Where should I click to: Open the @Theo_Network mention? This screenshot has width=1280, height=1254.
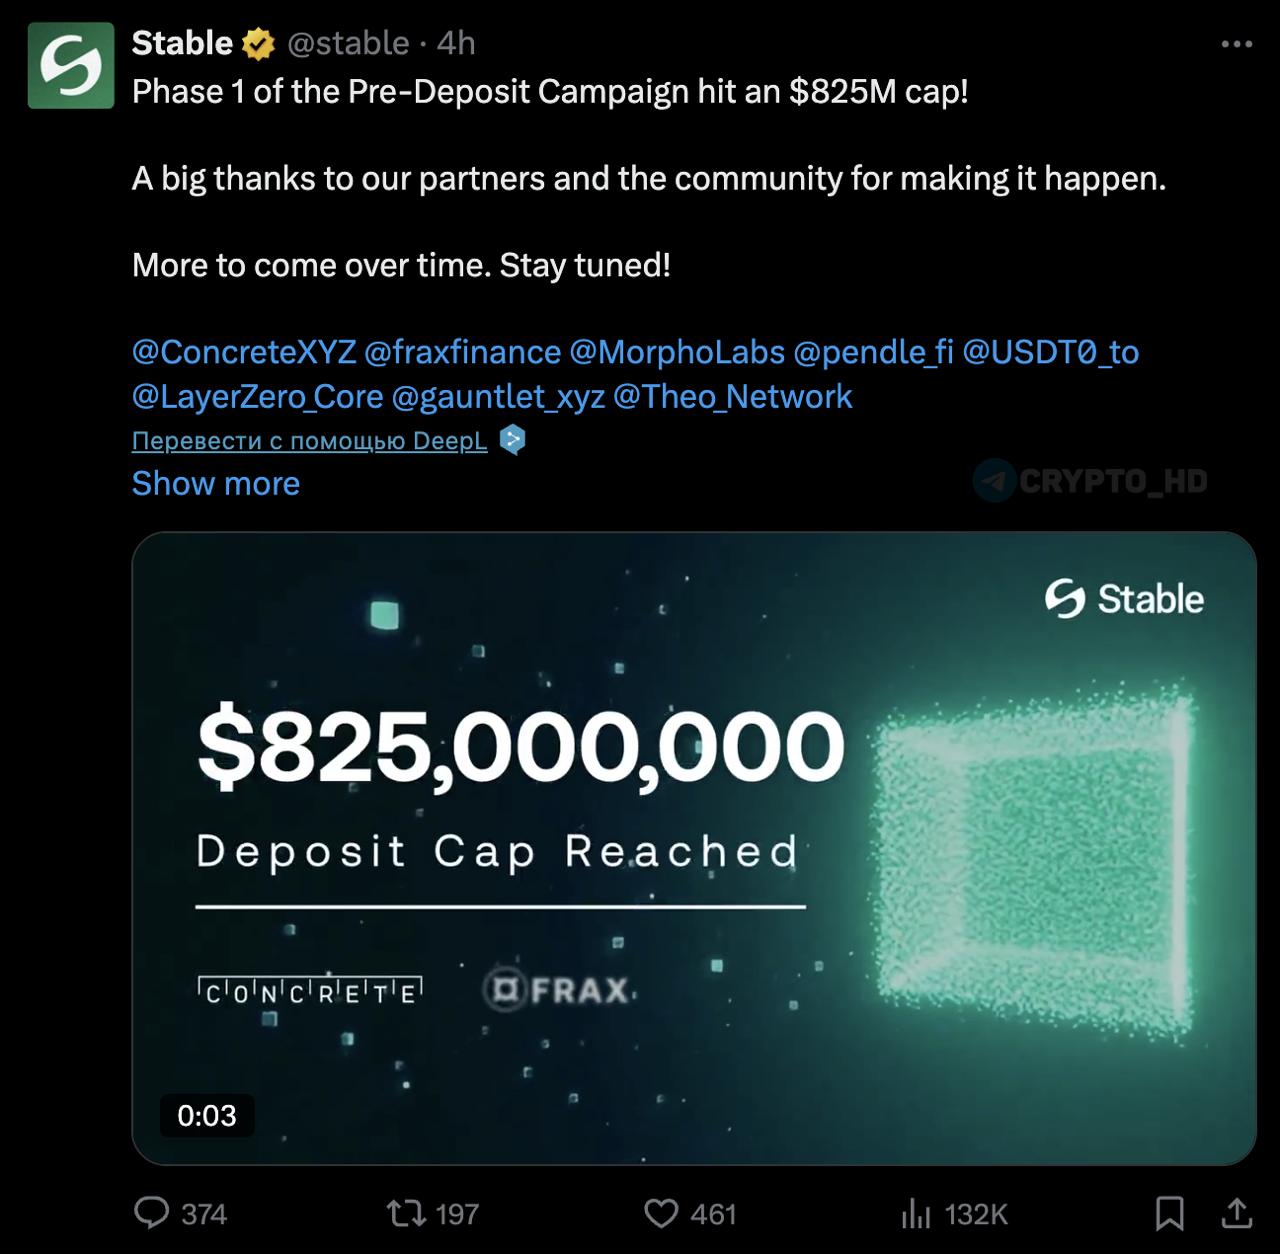[x=732, y=397]
